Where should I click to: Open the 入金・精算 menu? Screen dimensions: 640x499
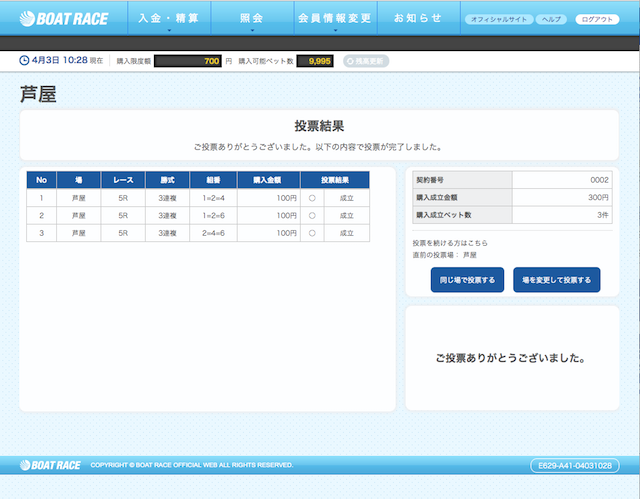(168, 19)
